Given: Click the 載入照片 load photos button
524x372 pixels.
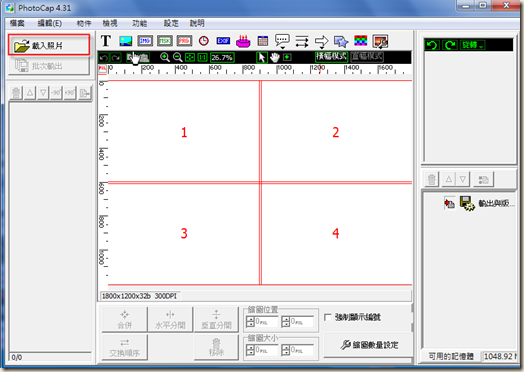Looking at the screenshot, I should pos(49,45).
